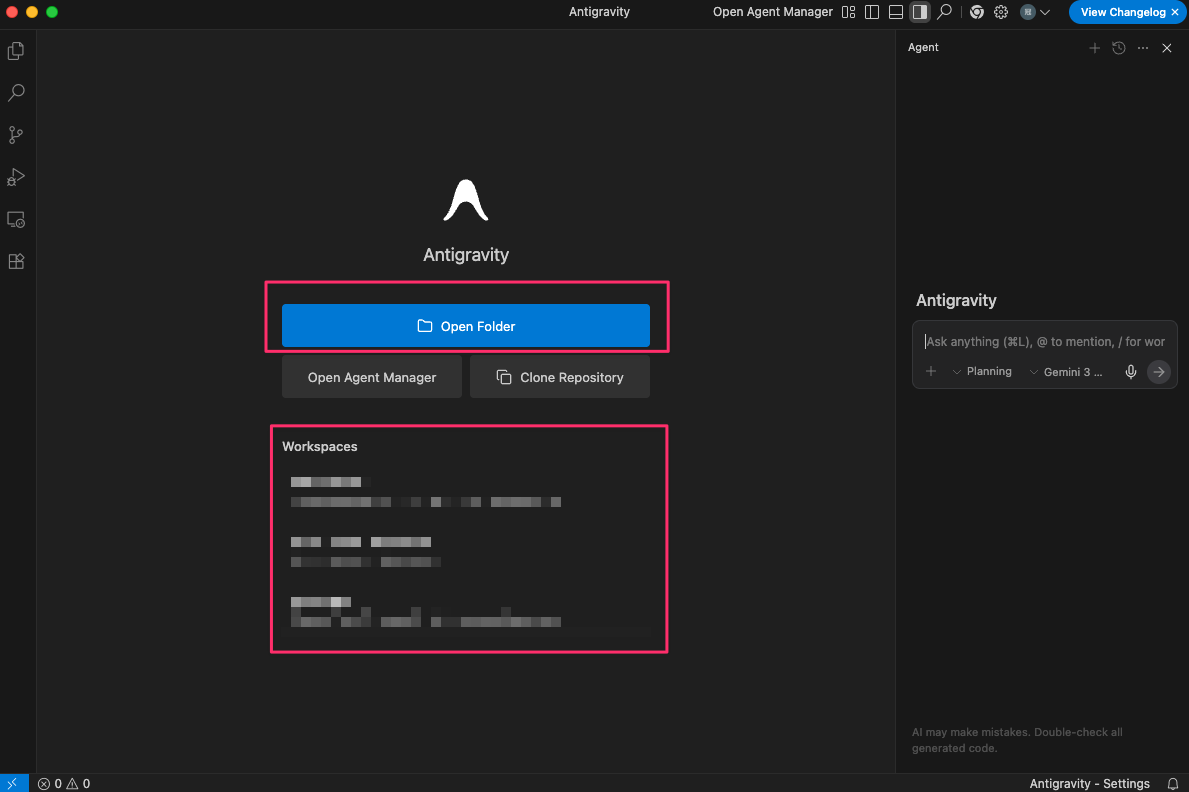This screenshot has height=792, width=1189.
Task: Expand the account dropdown chevron
Action: tap(1045, 12)
